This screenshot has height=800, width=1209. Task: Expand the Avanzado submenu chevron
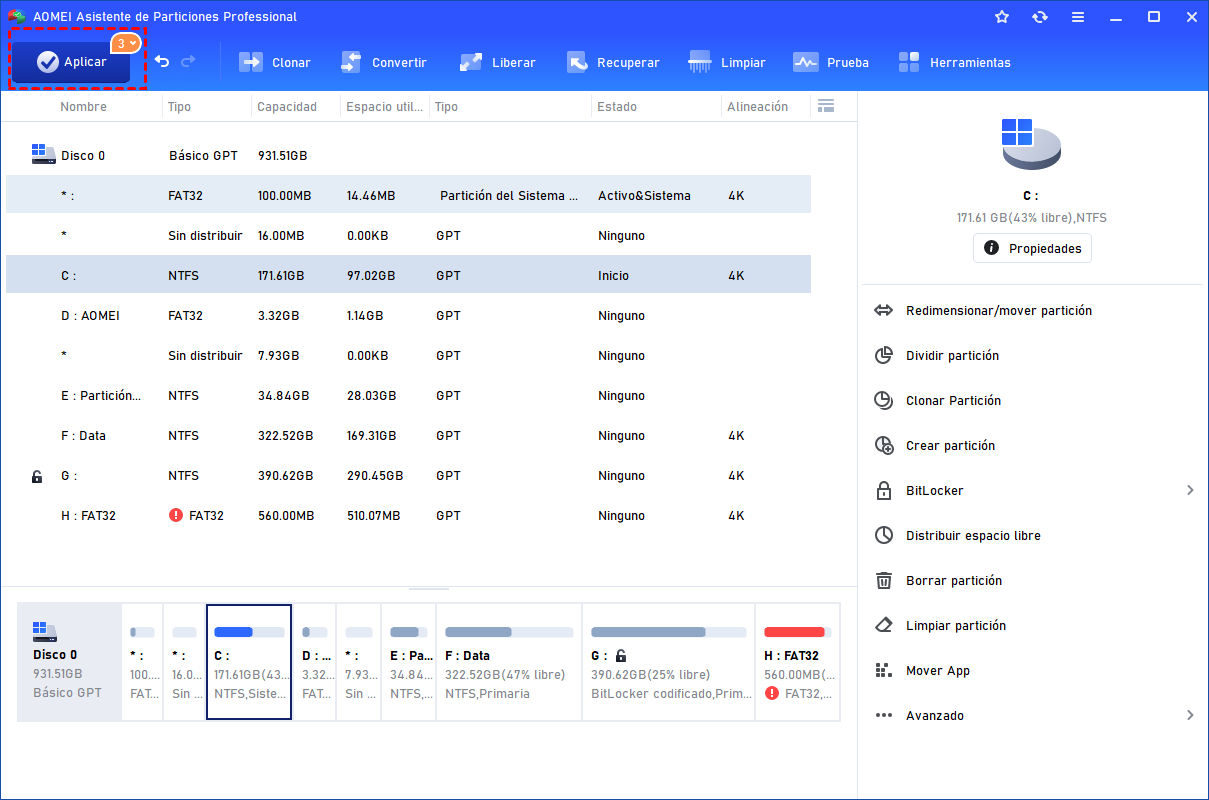tap(1190, 715)
